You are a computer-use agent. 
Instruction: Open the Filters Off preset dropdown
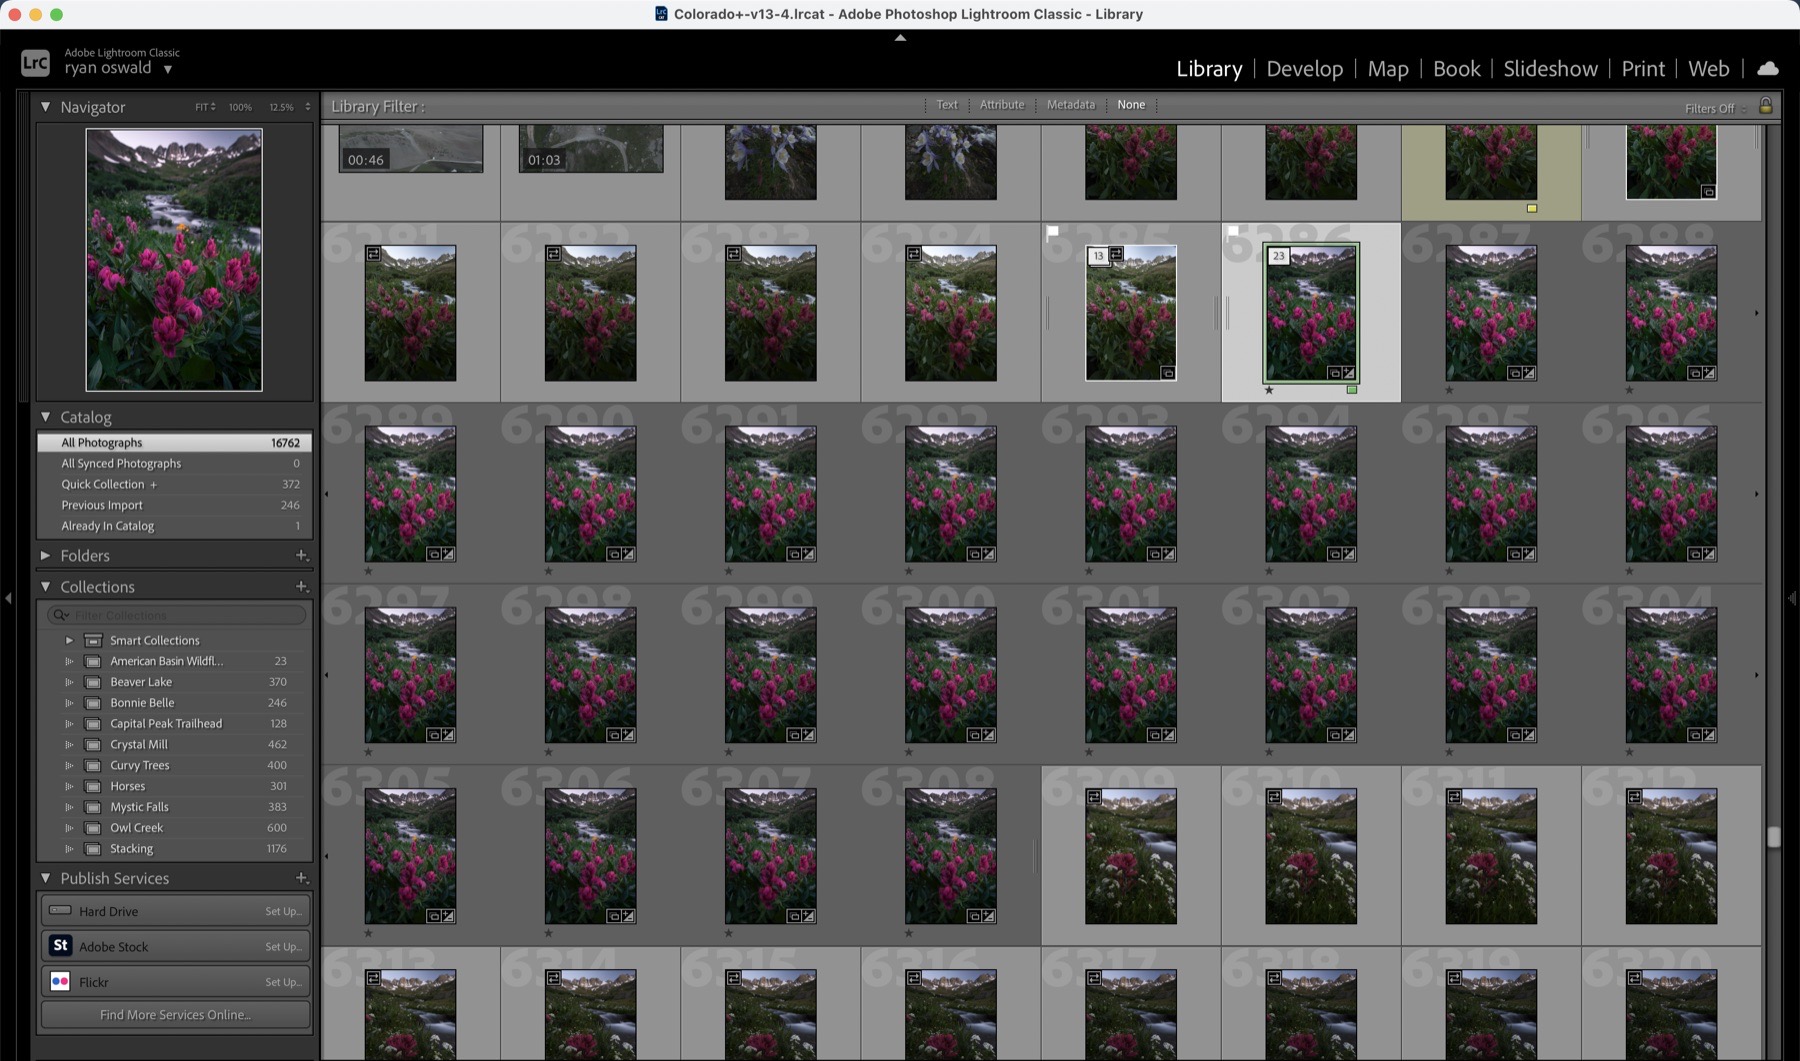tap(1715, 108)
